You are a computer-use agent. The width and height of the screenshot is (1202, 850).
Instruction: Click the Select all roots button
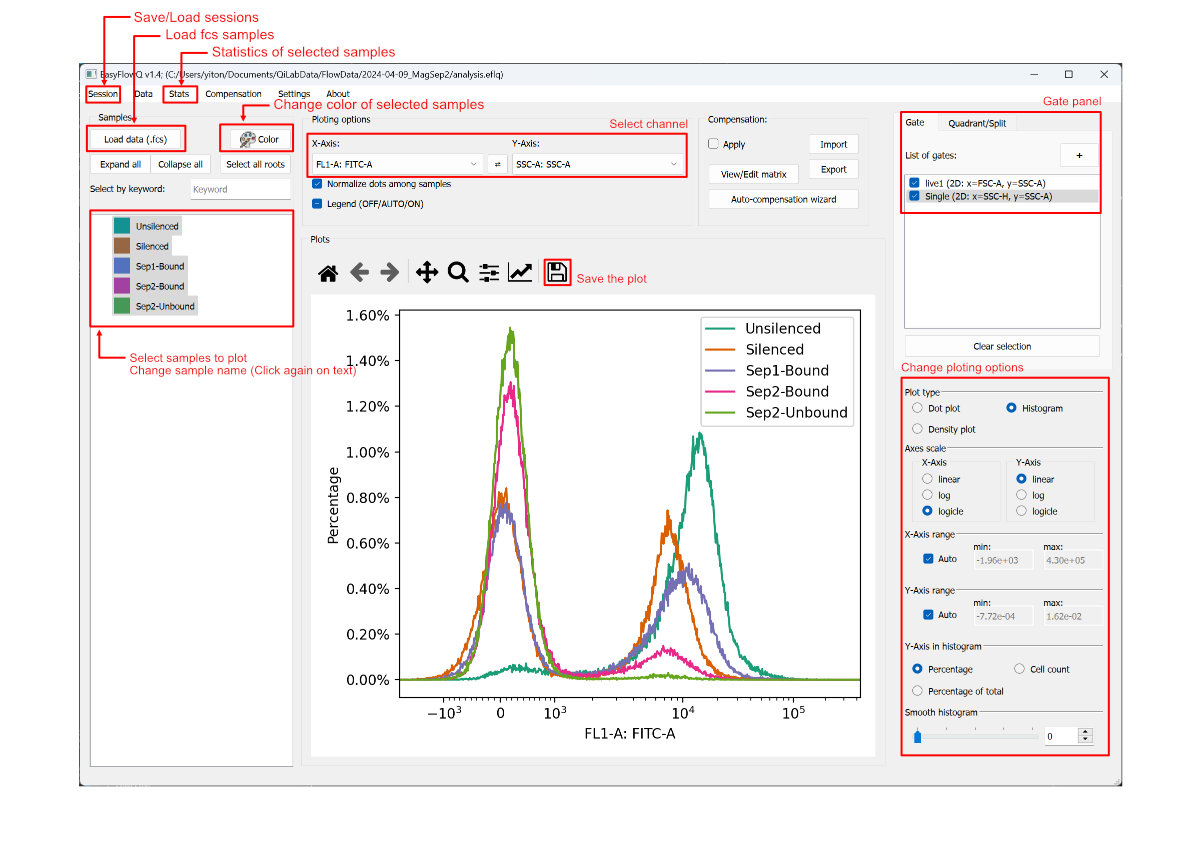click(256, 165)
